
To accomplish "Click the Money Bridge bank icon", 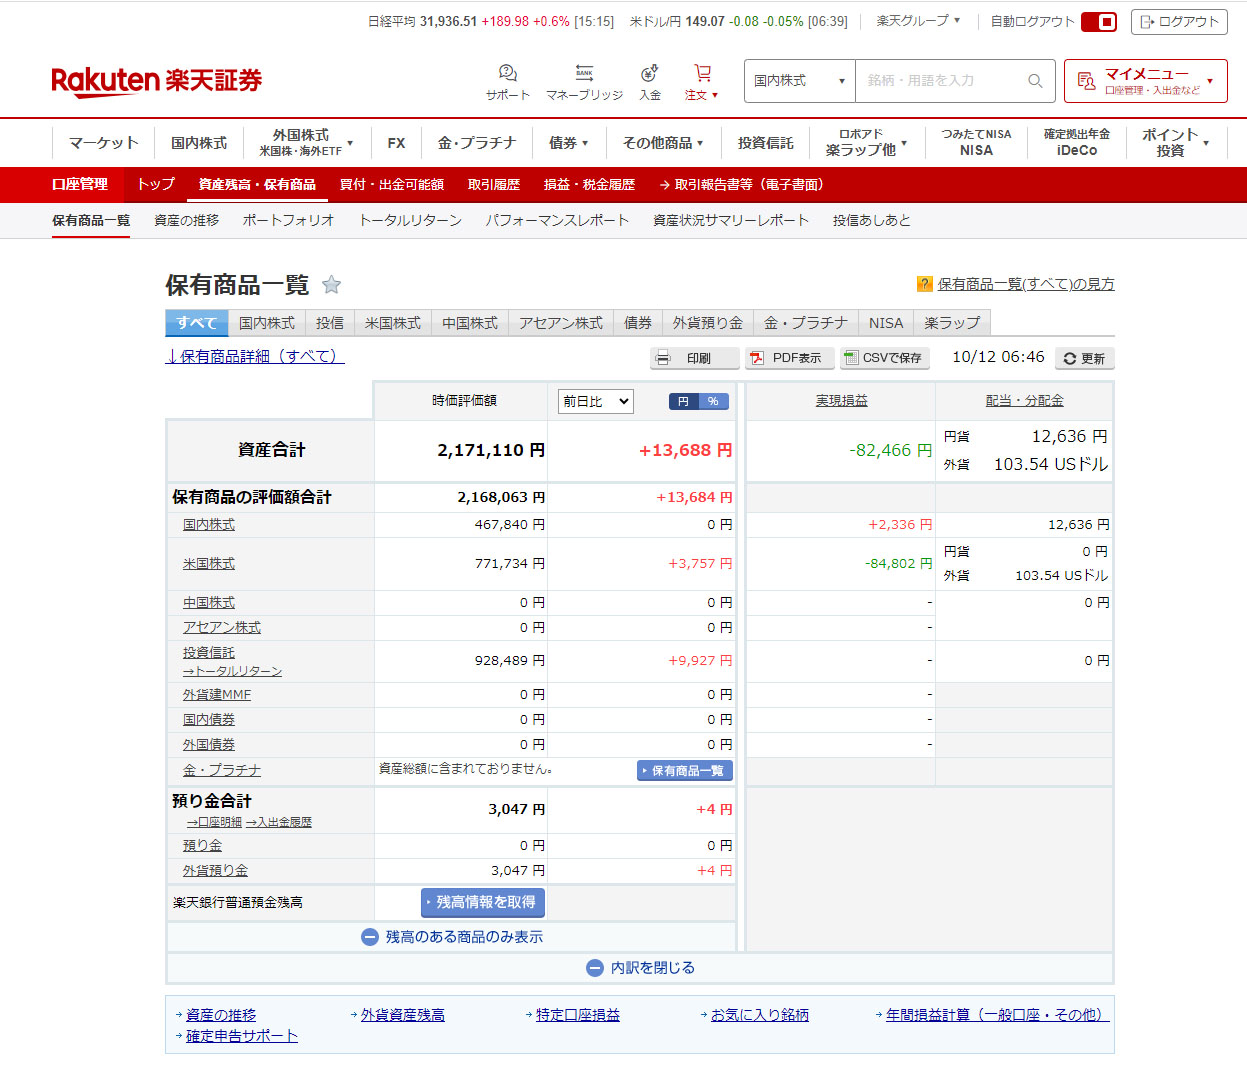I will pyautogui.click(x=584, y=74).
